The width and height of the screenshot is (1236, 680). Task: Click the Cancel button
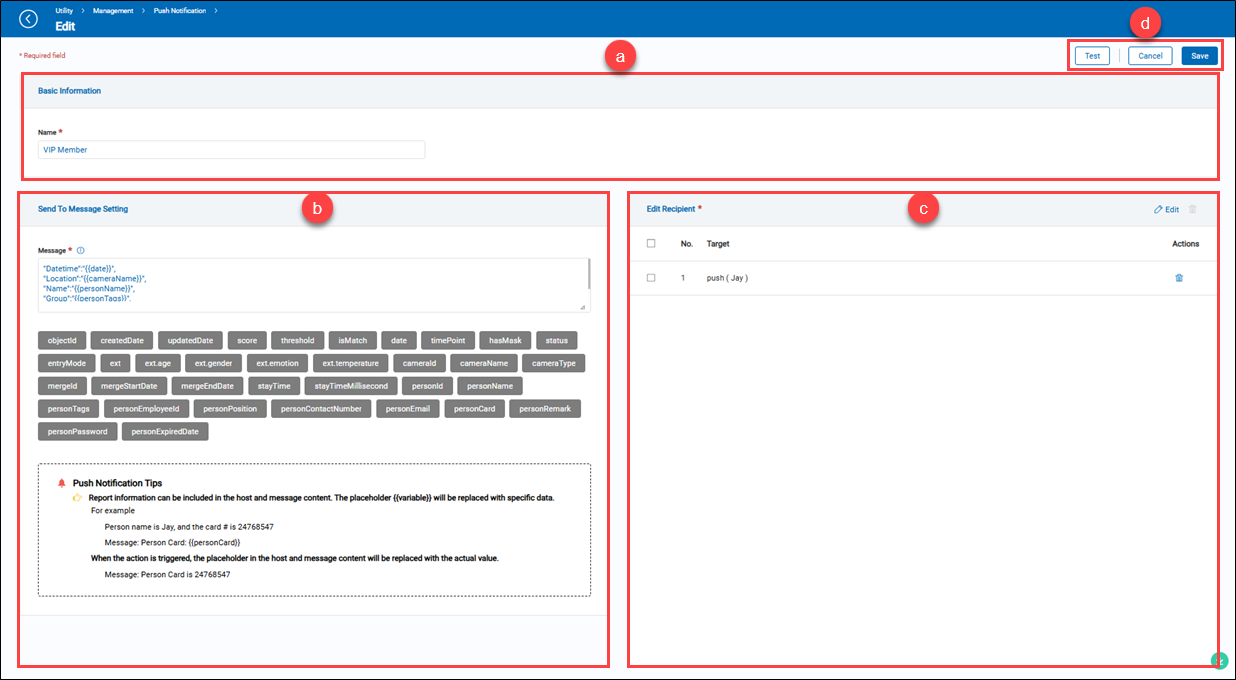1150,56
